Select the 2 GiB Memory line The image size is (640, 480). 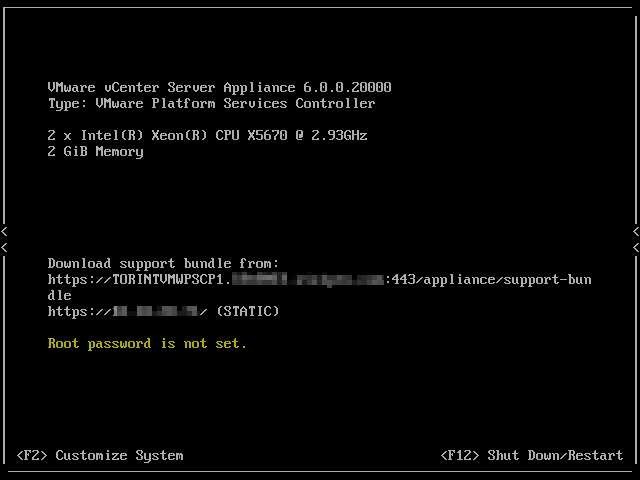click(96, 152)
